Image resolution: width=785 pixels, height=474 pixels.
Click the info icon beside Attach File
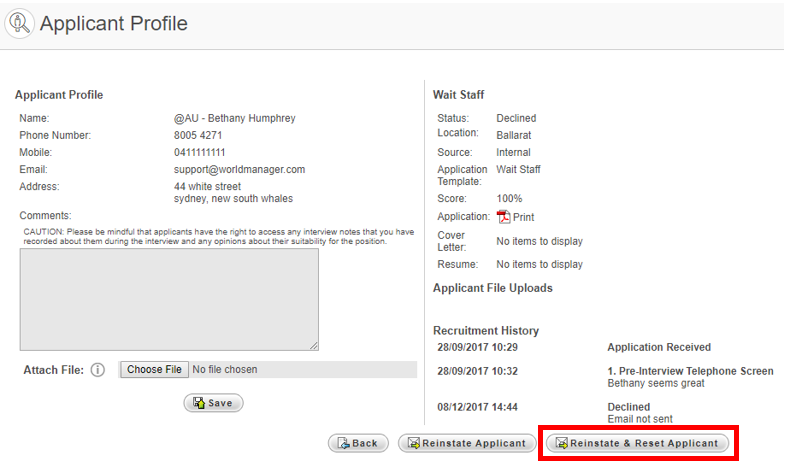98,370
